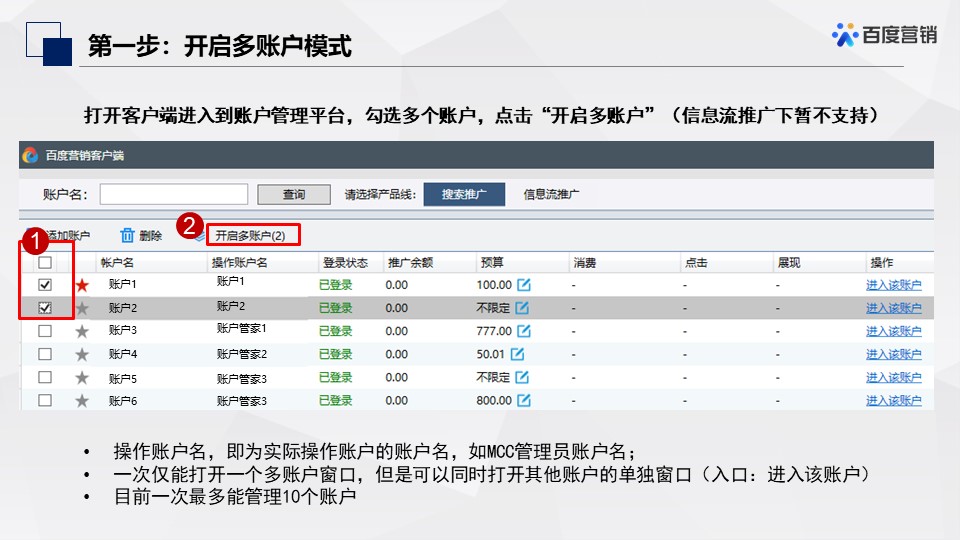
Task: Click the 操作 column header
Action: (882, 263)
